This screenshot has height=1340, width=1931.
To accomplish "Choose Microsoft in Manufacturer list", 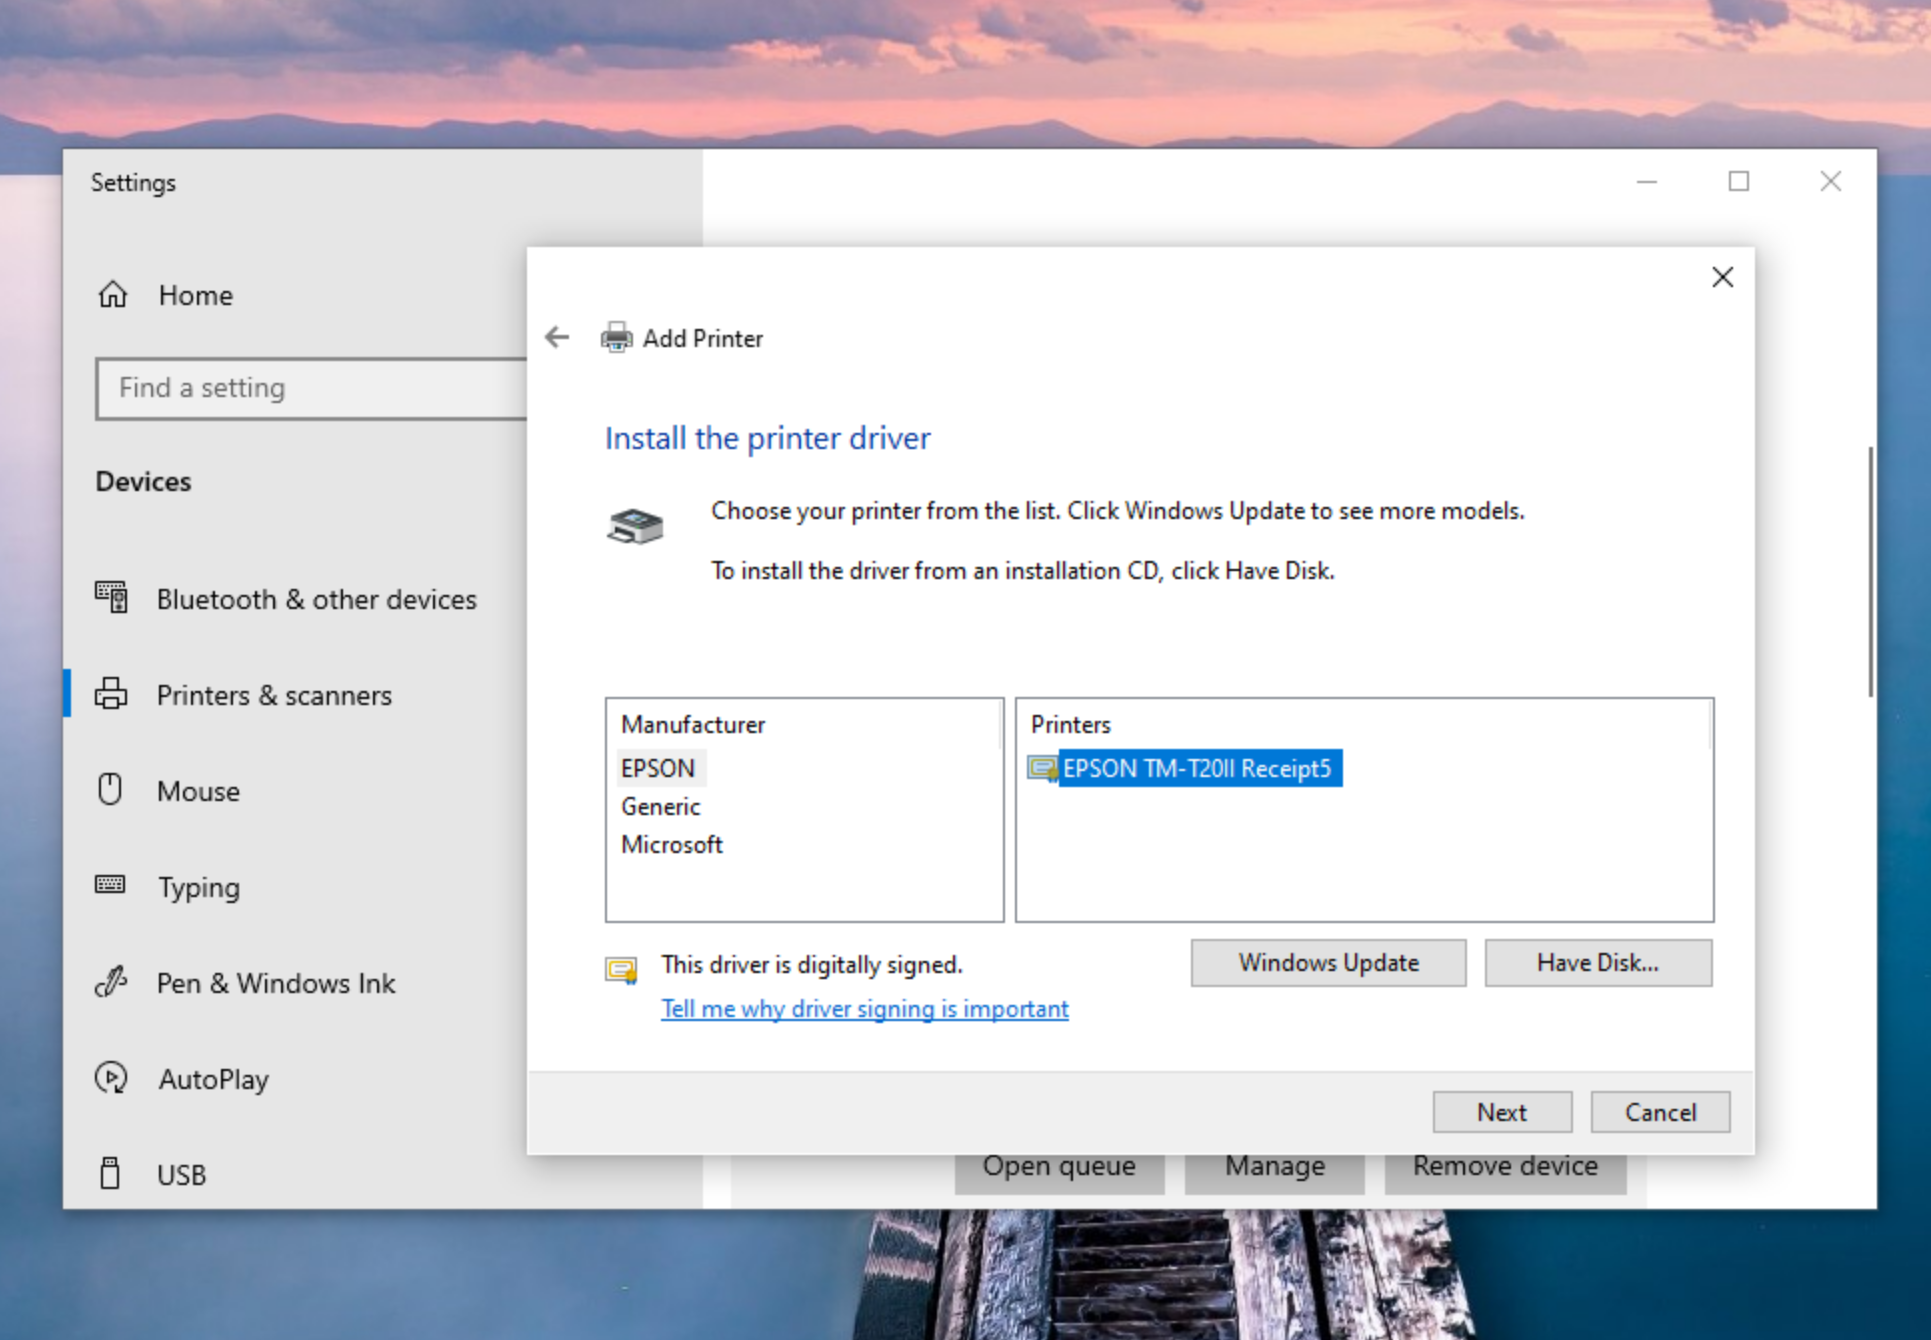I will pos(671,844).
